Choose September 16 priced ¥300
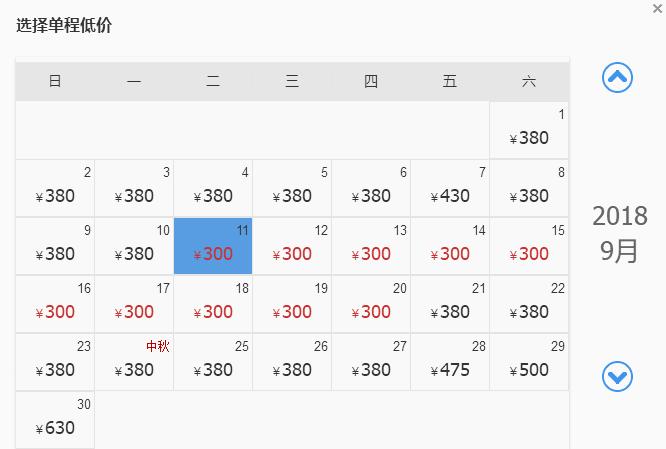The width and height of the screenshot is (666, 449). pyautogui.click(x=55, y=304)
